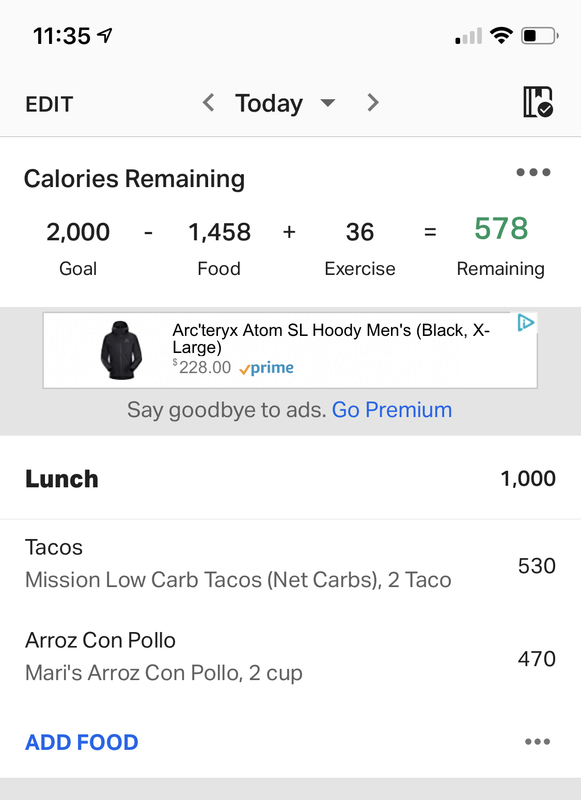Go to next day arrow
The height and width of the screenshot is (800, 581).
click(373, 103)
